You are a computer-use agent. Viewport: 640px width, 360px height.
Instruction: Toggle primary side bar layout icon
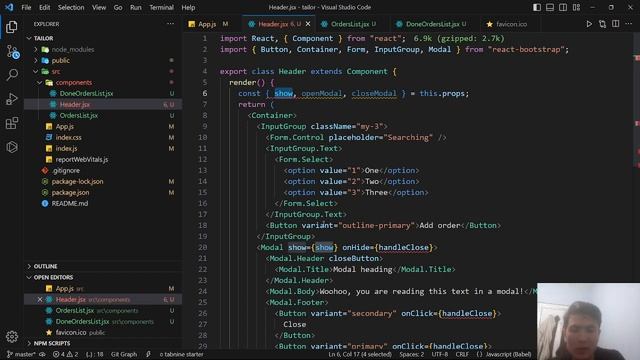(537, 7)
